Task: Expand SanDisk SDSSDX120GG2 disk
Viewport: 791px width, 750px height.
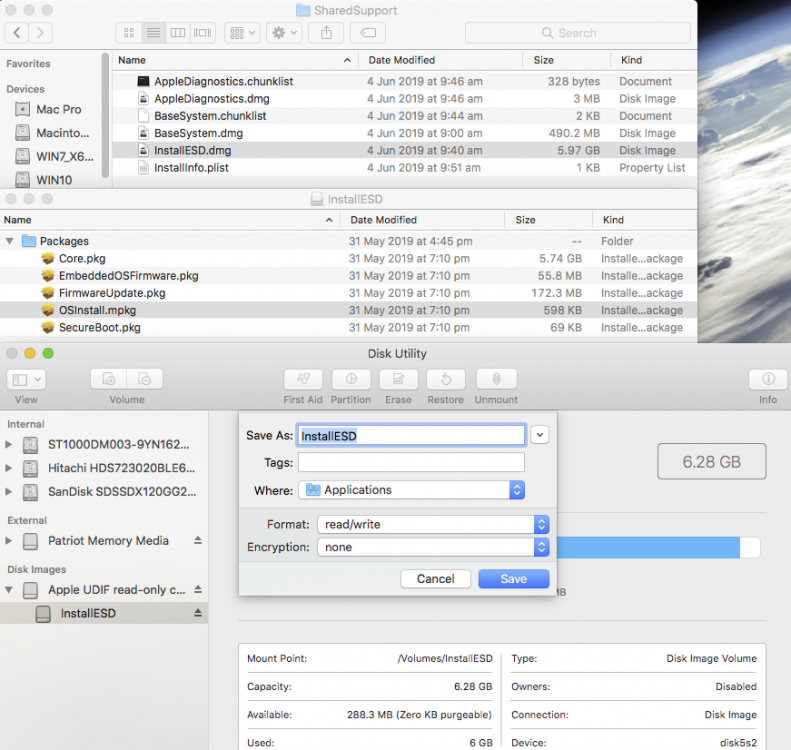Action: tap(9, 492)
